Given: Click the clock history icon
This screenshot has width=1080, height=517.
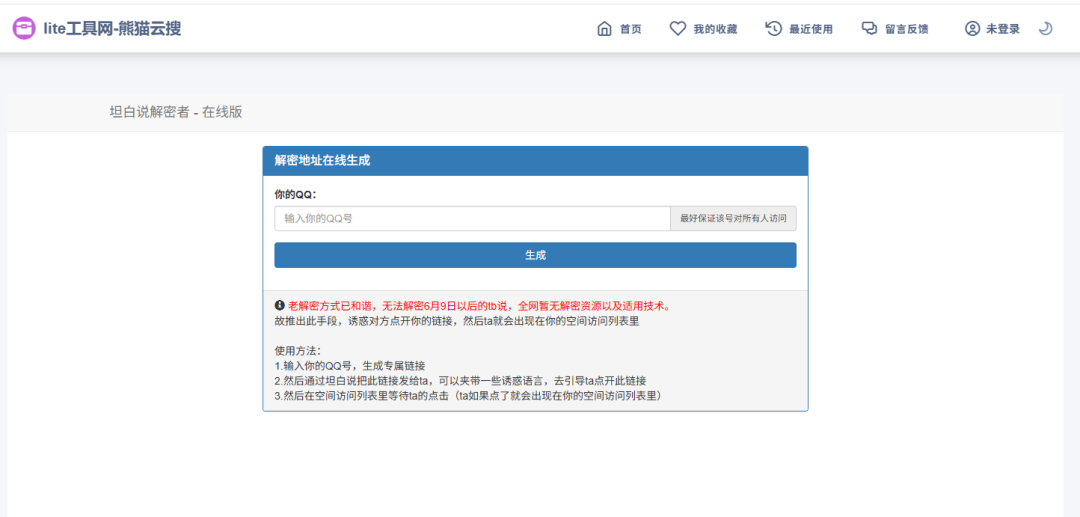Looking at the screenshot, I should tap(773, 29).
